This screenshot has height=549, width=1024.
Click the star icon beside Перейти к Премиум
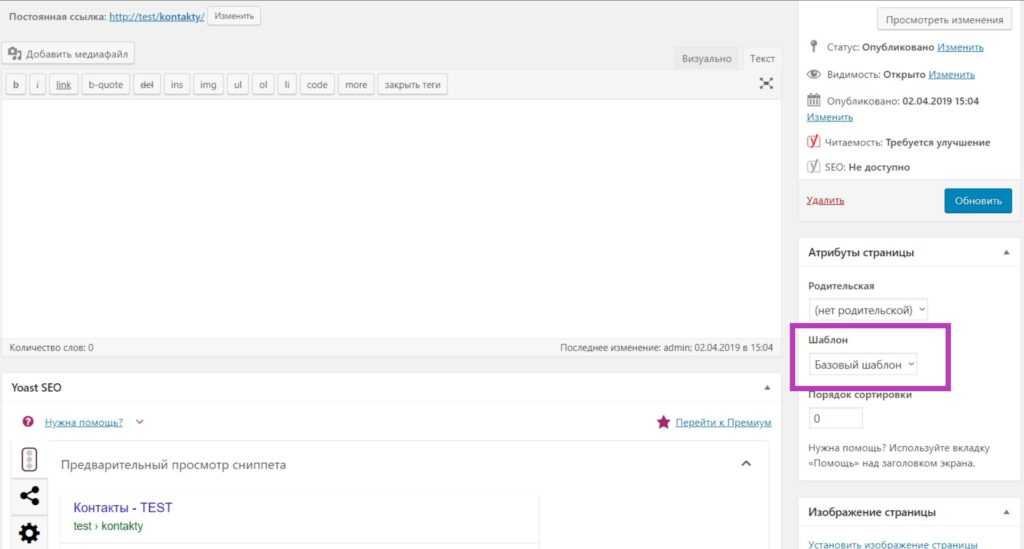point(663,422)
